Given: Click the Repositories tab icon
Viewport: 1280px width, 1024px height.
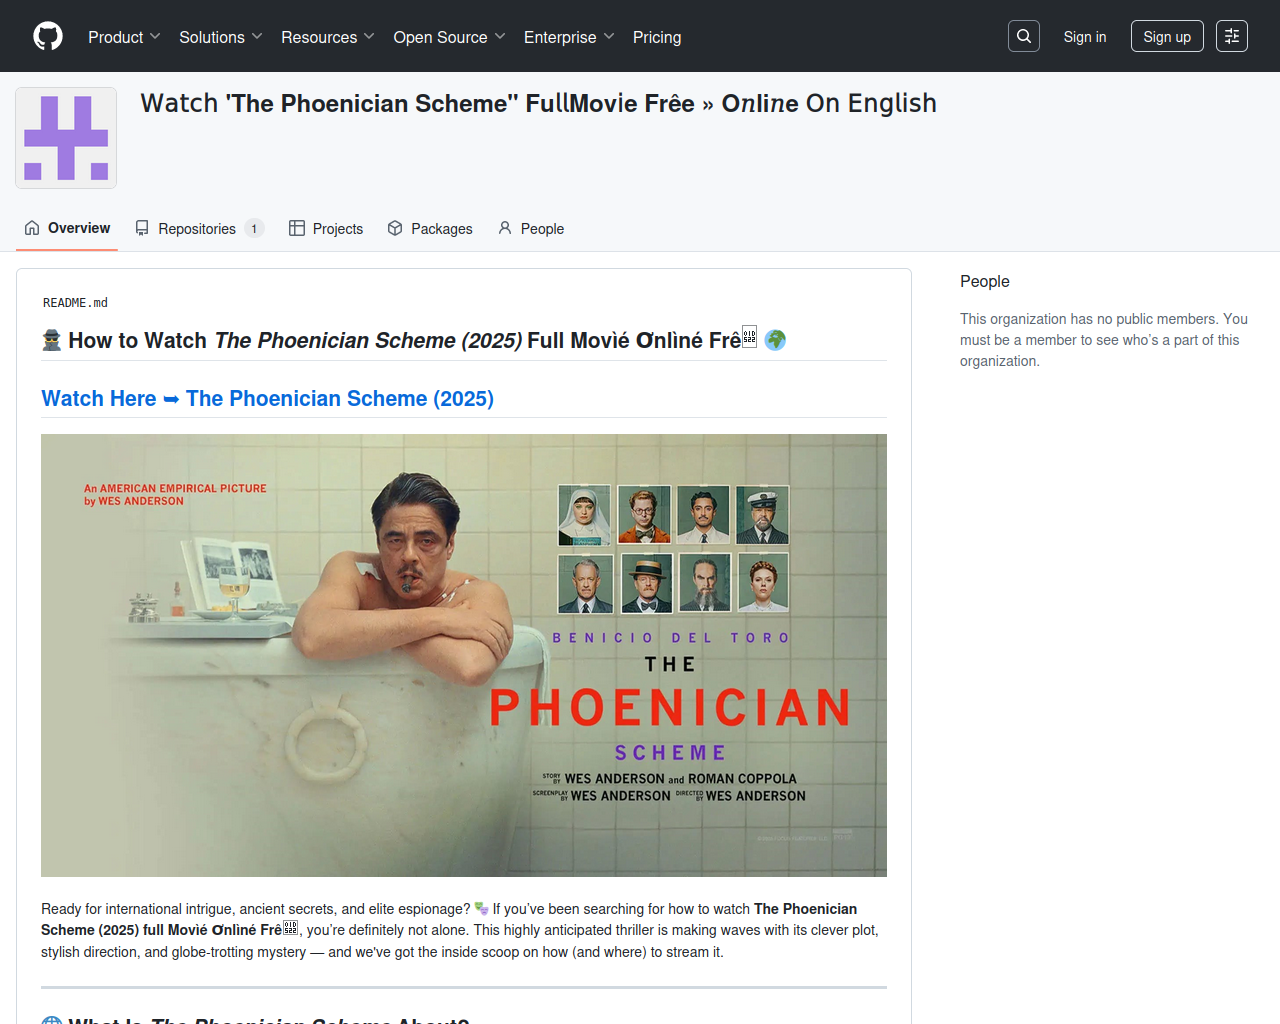Looking at the screenshot, I should pyautogui.click(x=142, y=228).
